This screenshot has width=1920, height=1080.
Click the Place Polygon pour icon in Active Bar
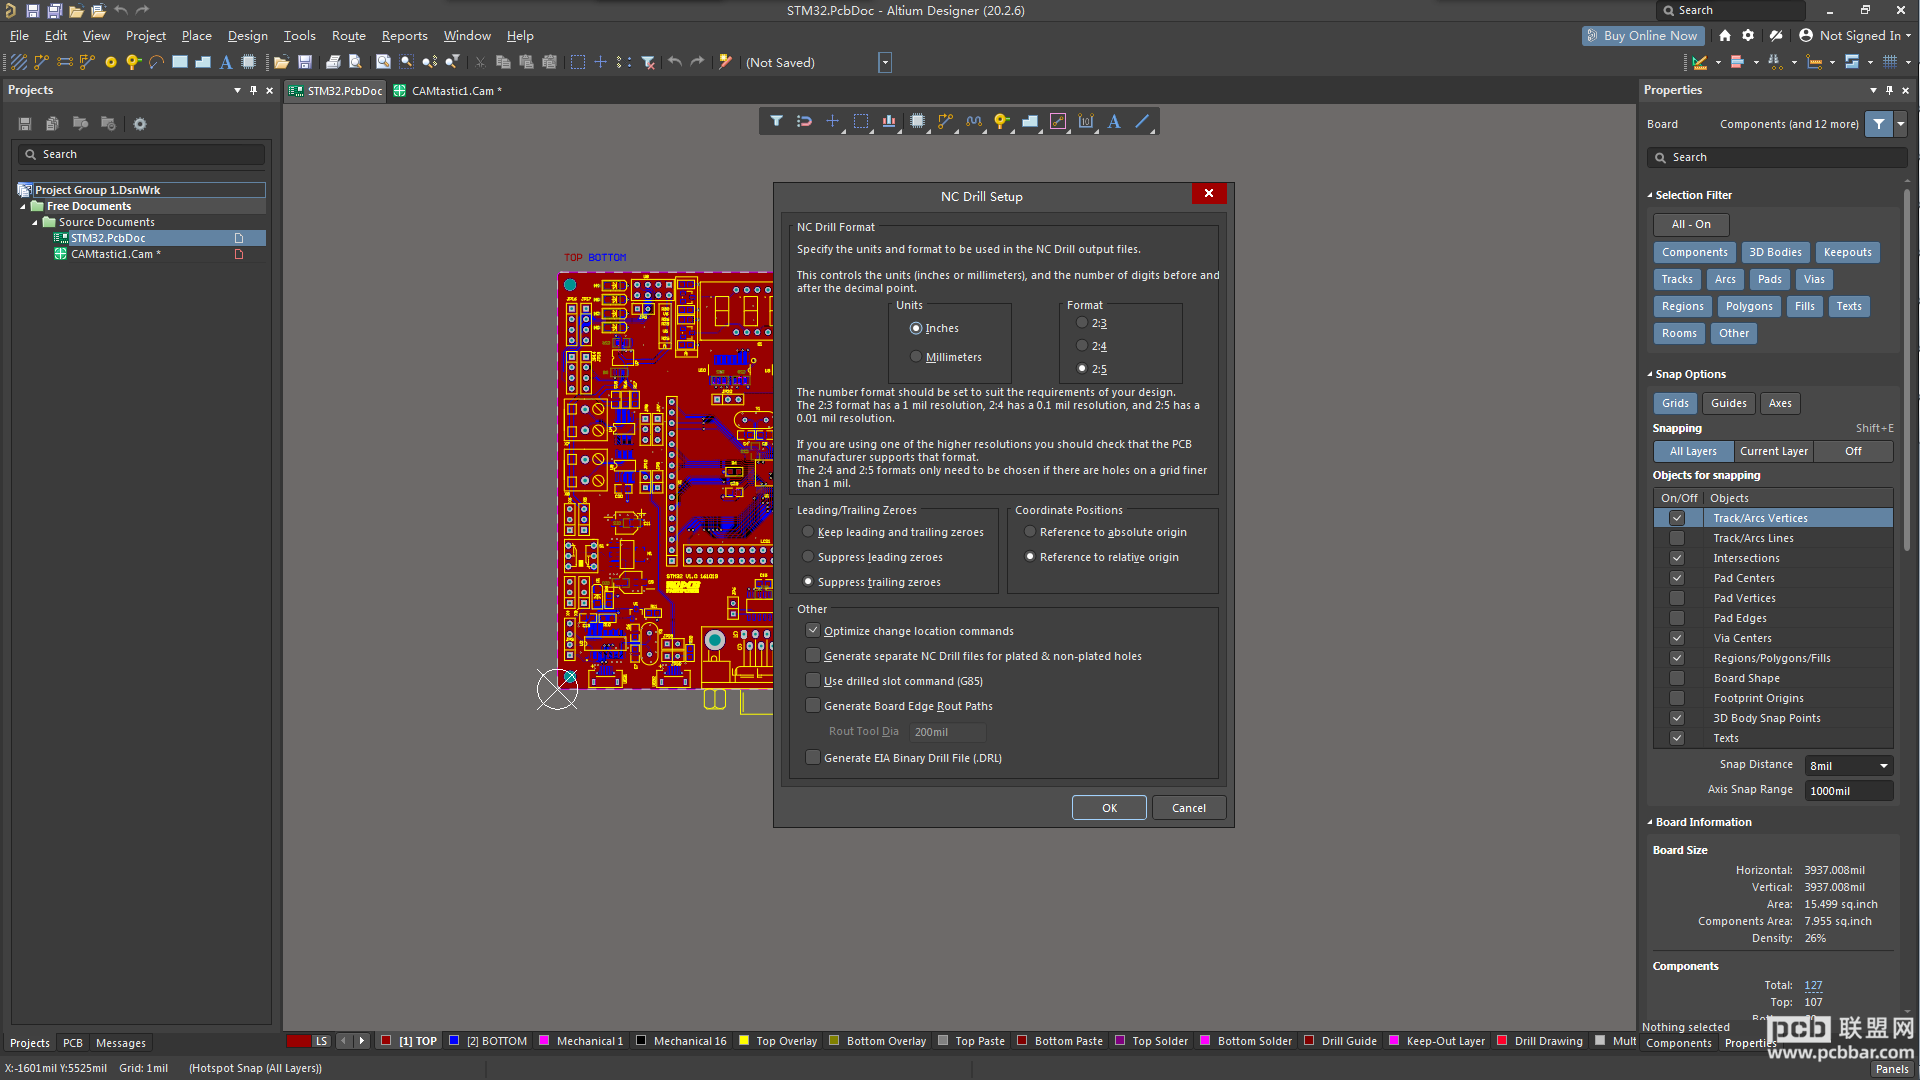tap(1029, 121)
